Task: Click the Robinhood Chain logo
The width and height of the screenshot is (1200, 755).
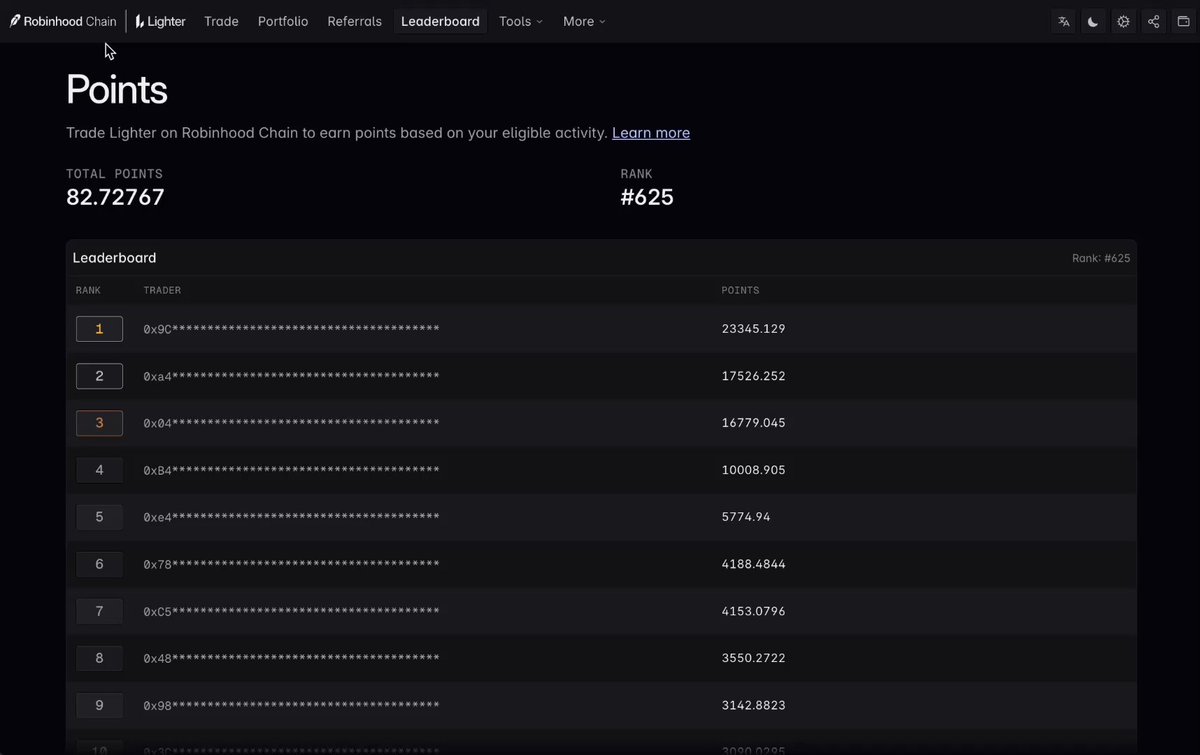Action: 63,21
